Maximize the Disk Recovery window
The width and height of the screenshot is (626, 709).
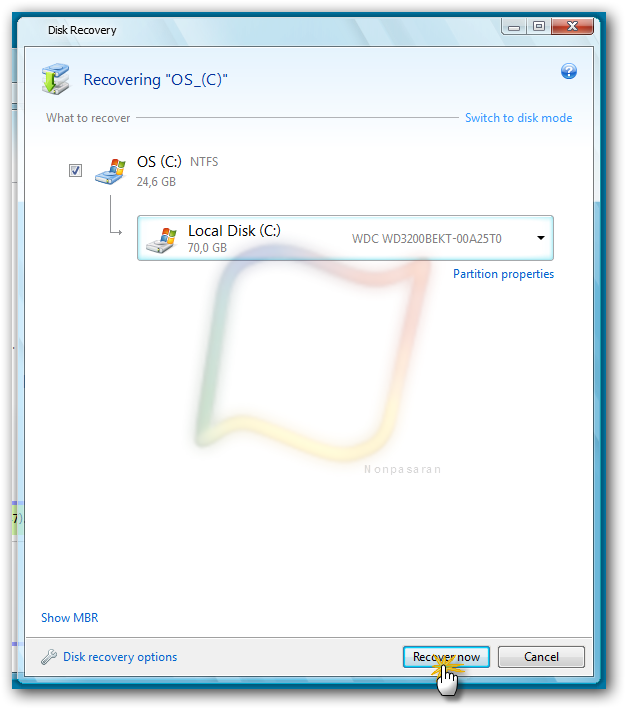pos(538,27)
